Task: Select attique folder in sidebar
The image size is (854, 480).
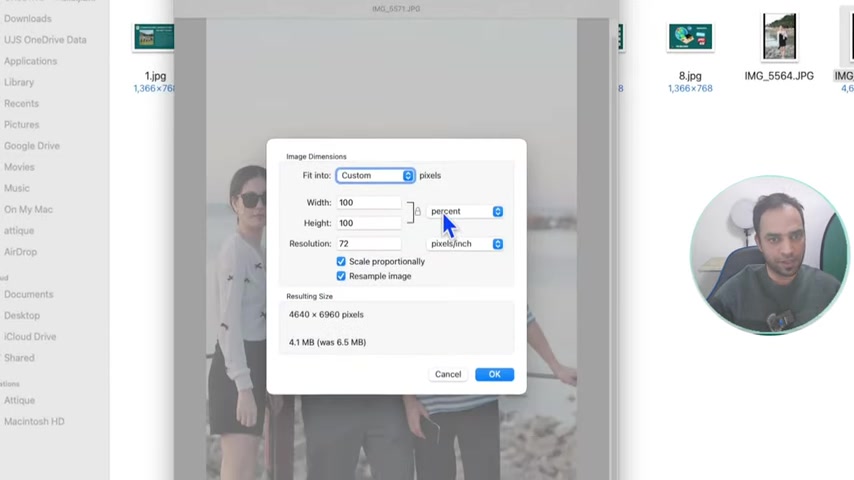Action: [x=19, y=231]
